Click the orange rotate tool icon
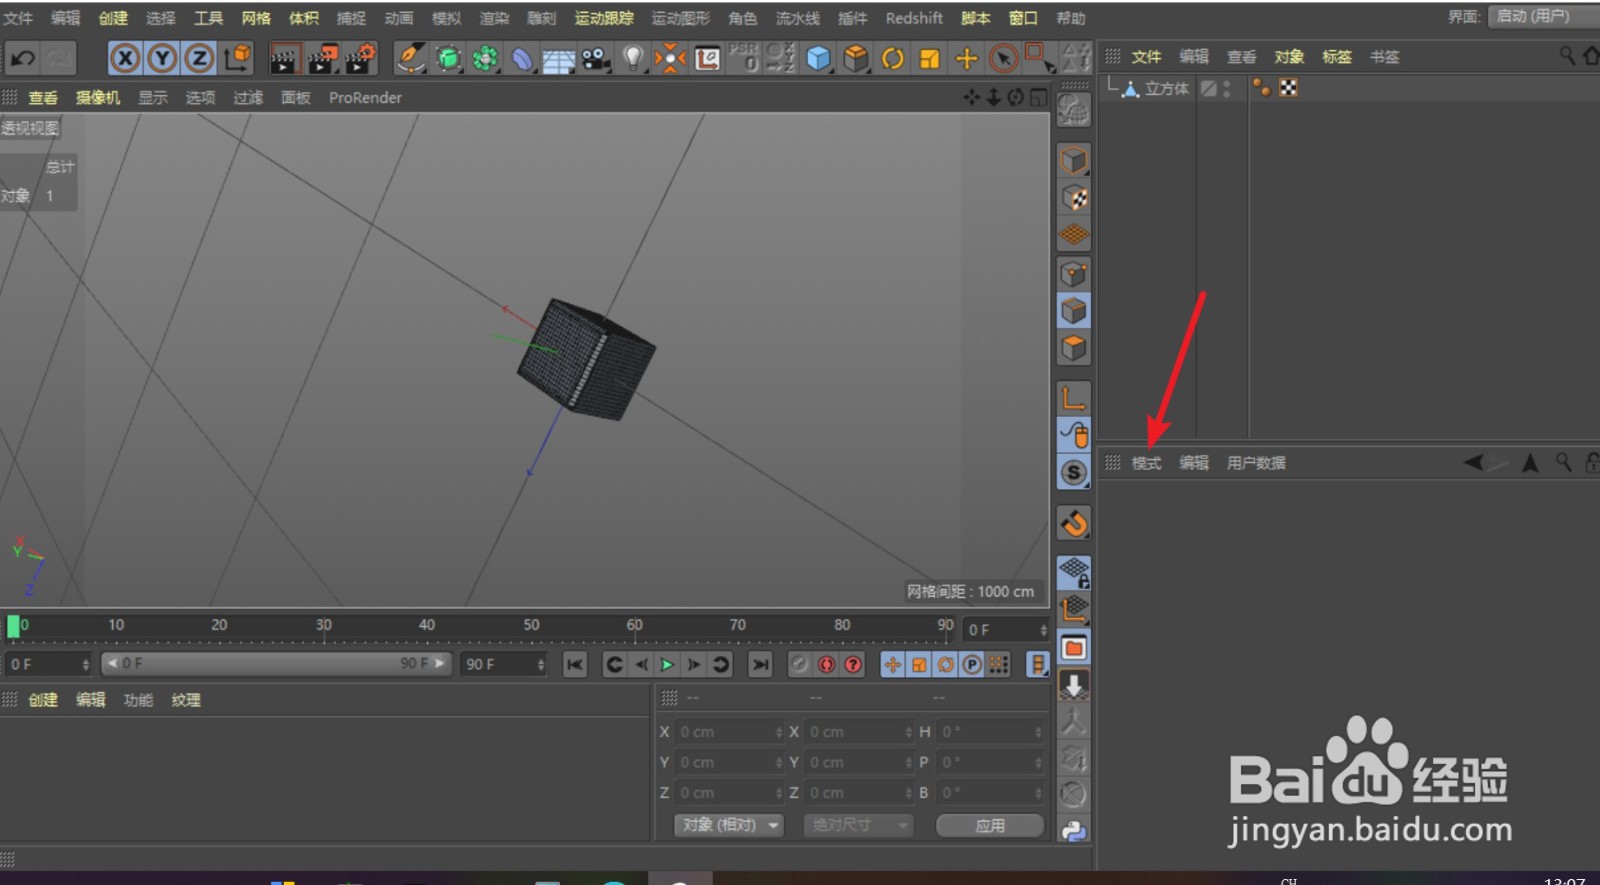Screen dimensions: 1600x885 coord(893,59)
